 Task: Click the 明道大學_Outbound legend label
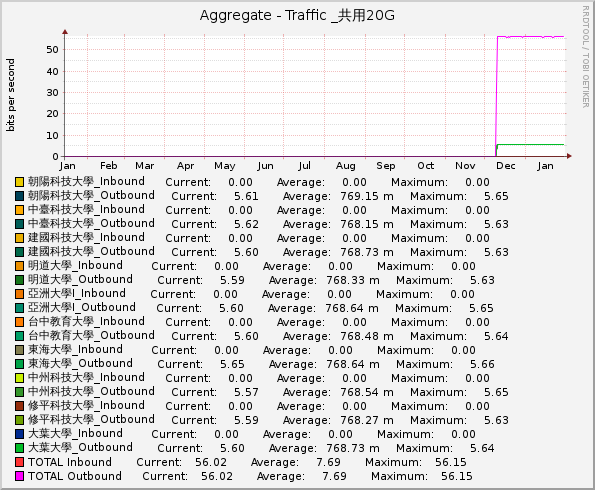coord(80,279)
